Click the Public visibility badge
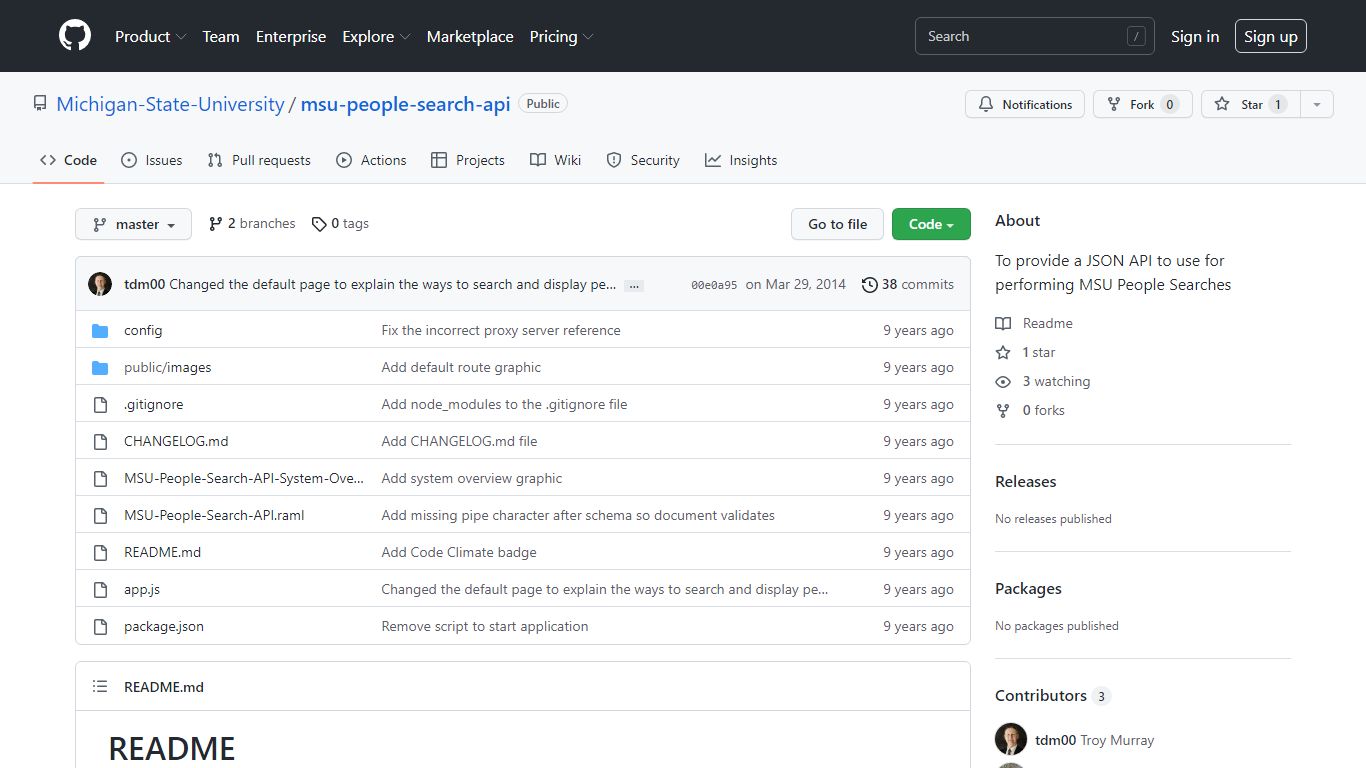This screenshot has height=768, width=1366. tap(543, 104)
